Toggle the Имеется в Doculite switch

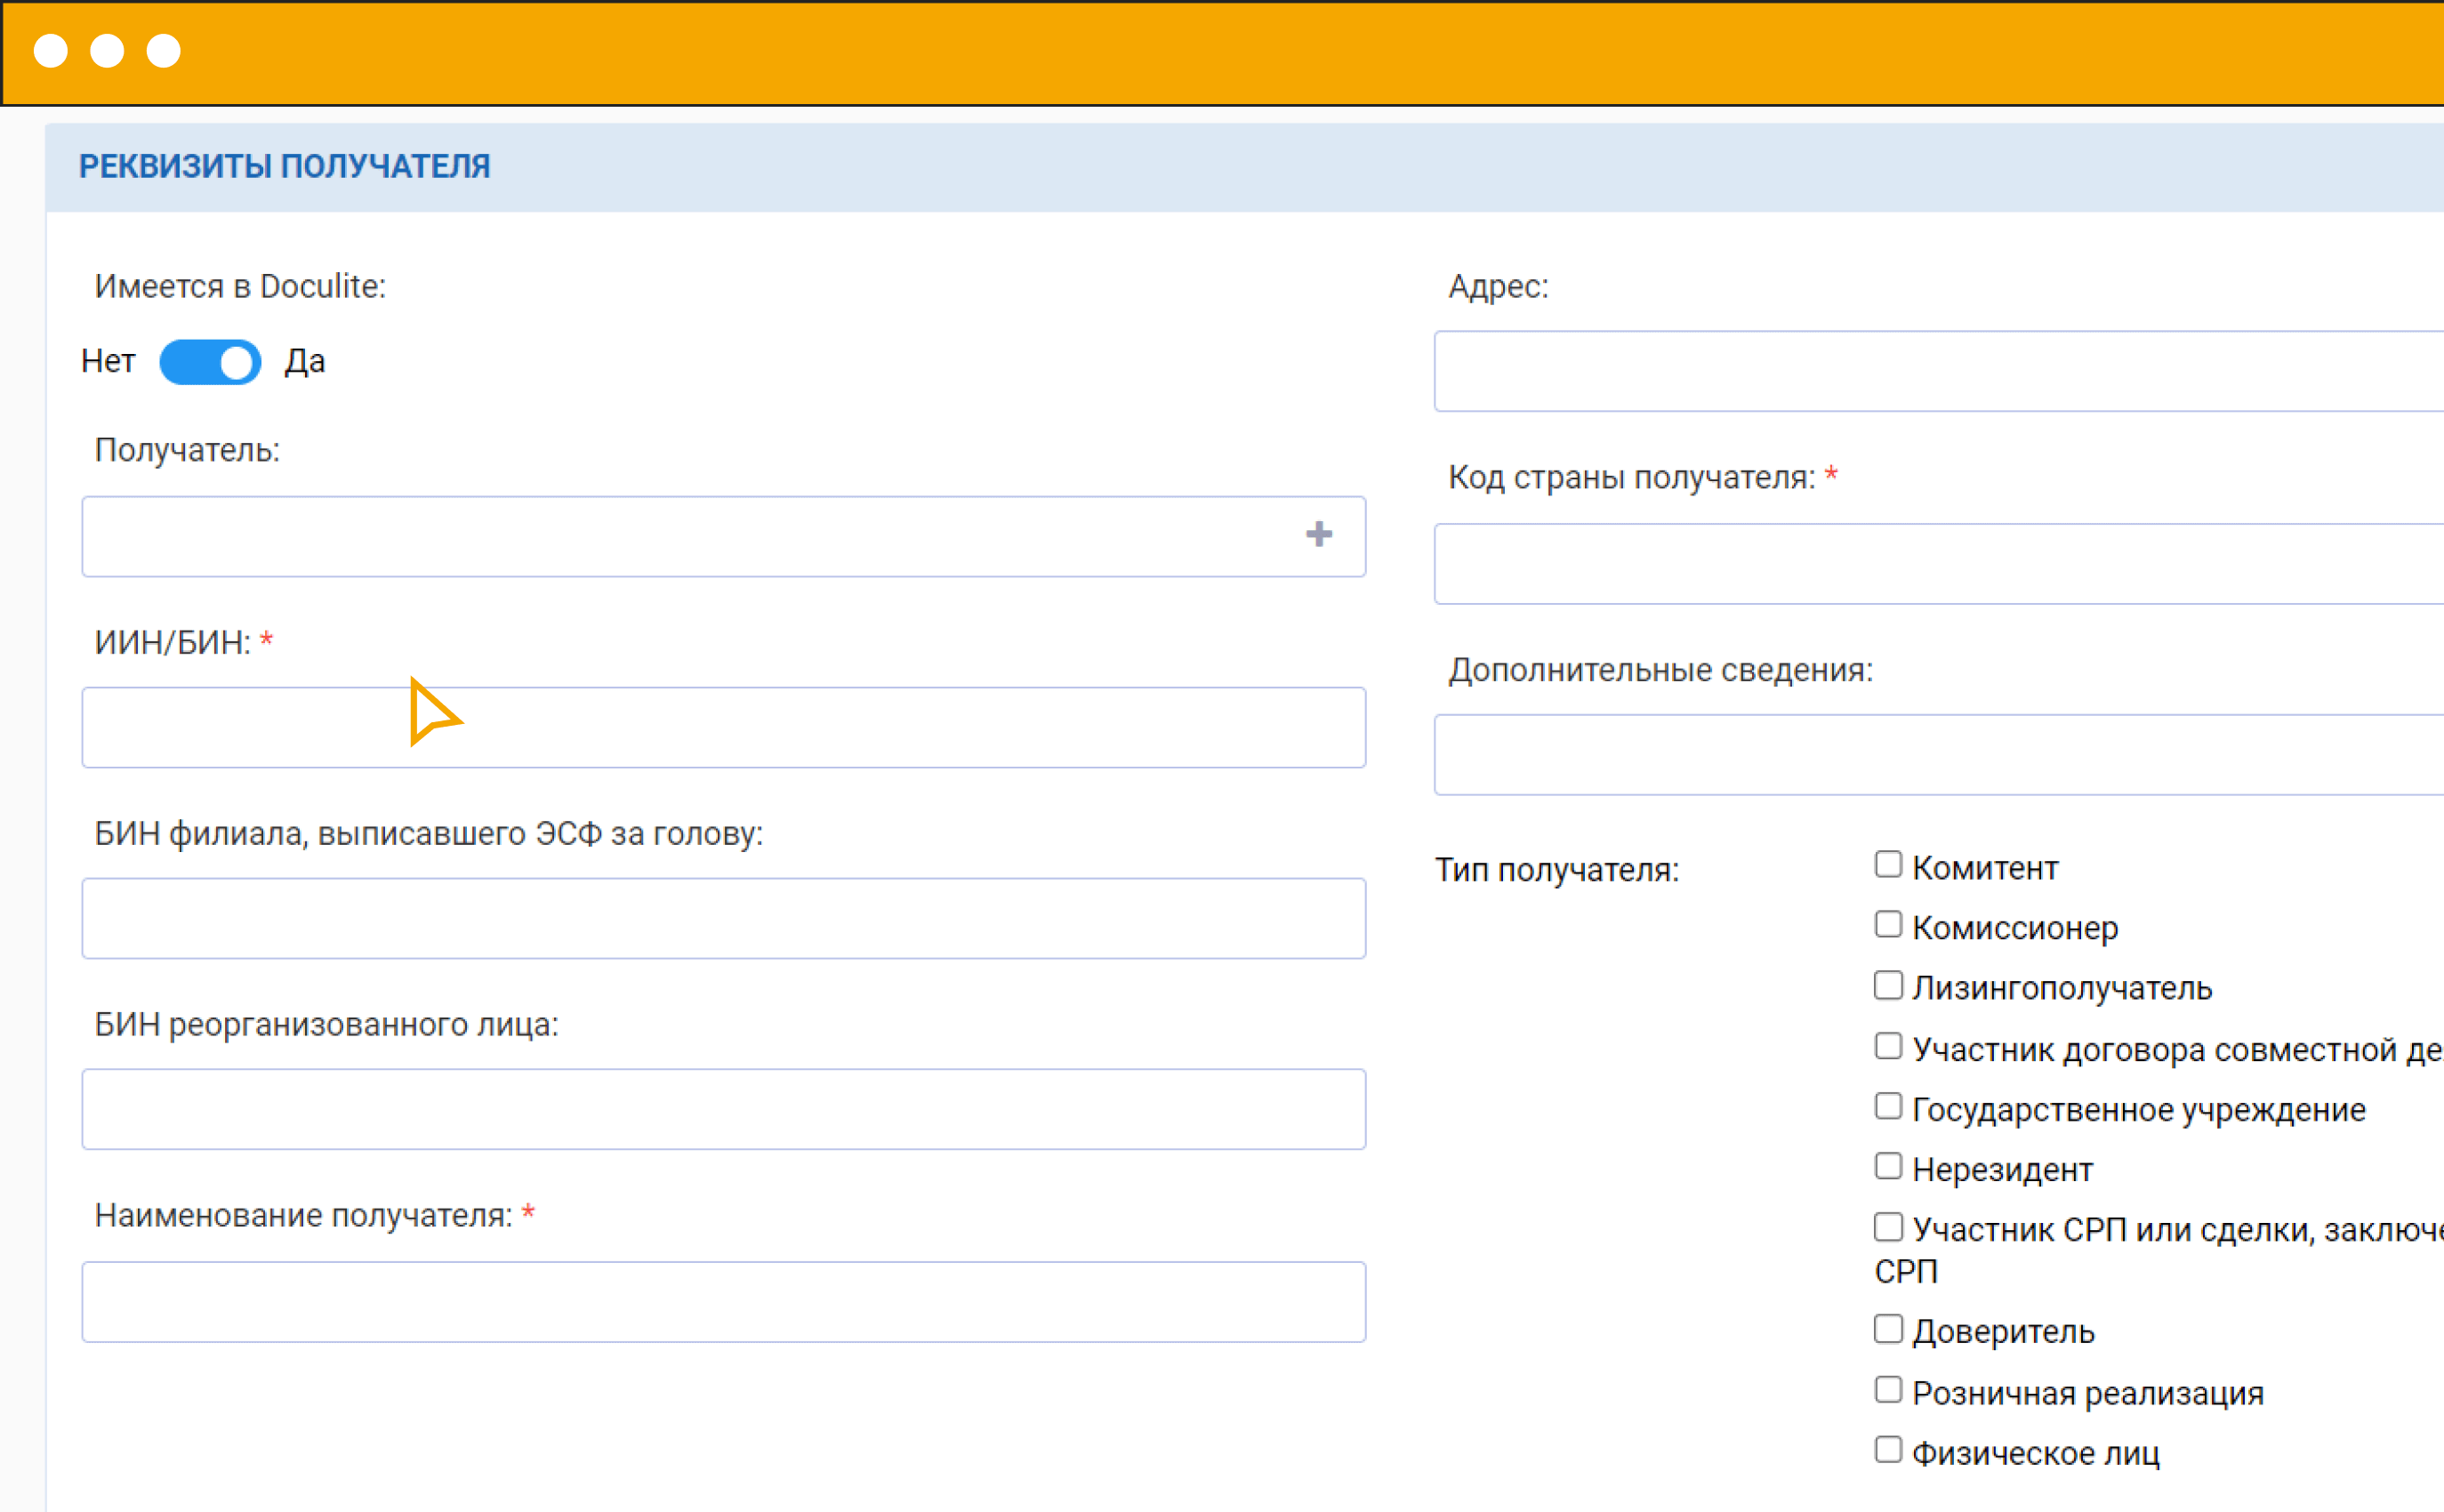point(210,362)
